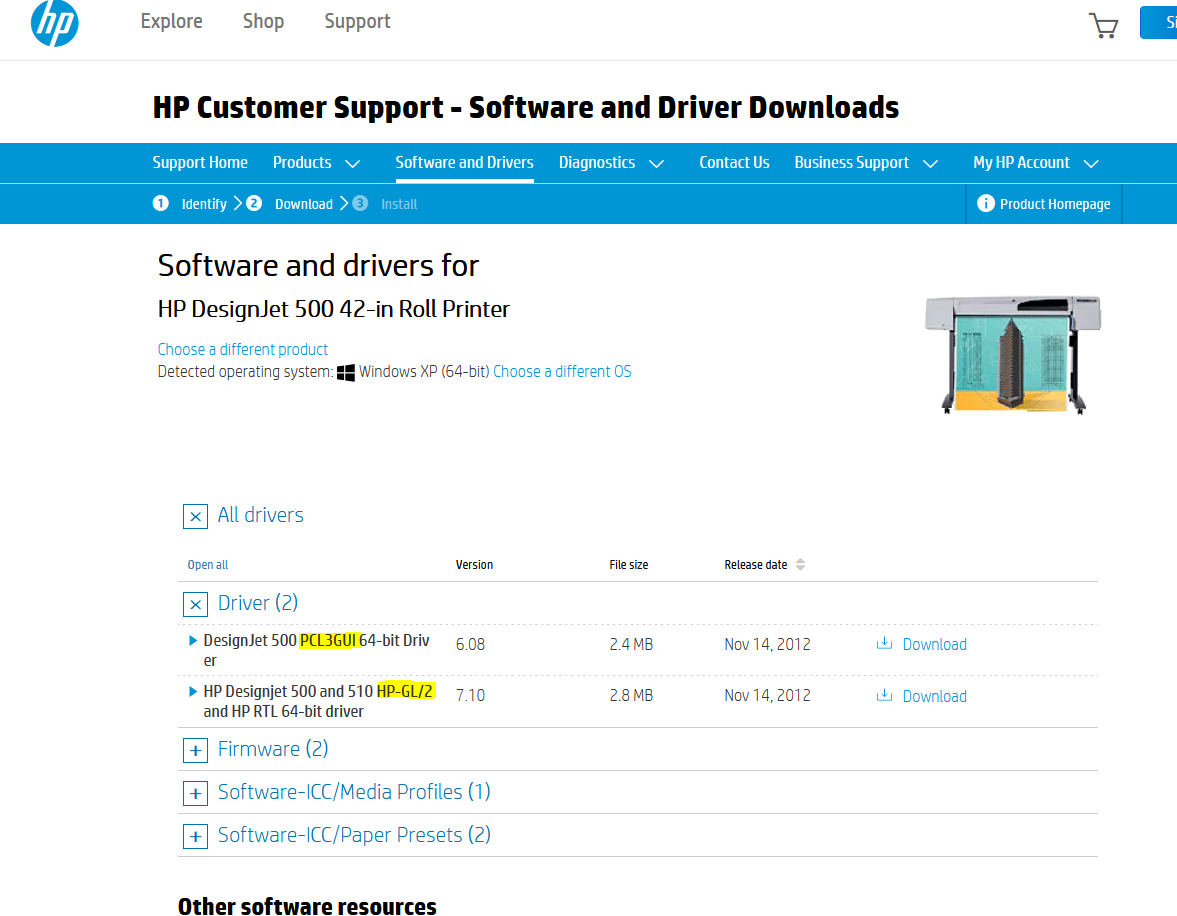The width and height of the screenshot is (1177, 916).
Task: Click download icon for PCL3GUI driver
Action: [x=884, y=644]
